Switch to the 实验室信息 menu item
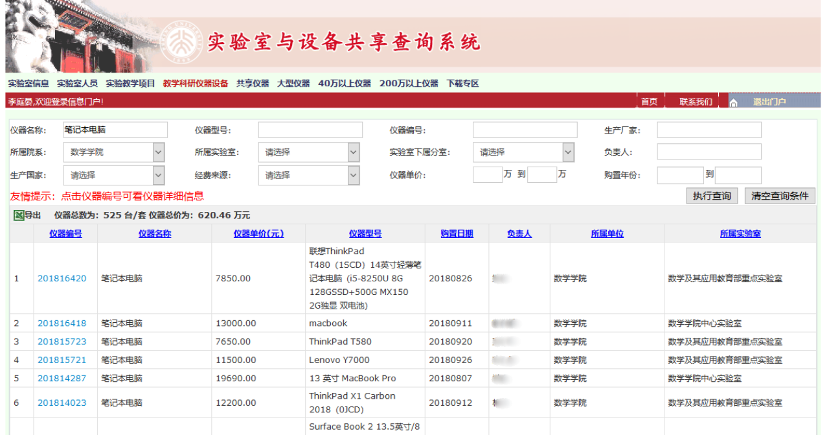830x436 pixels. tap(28, 83)
